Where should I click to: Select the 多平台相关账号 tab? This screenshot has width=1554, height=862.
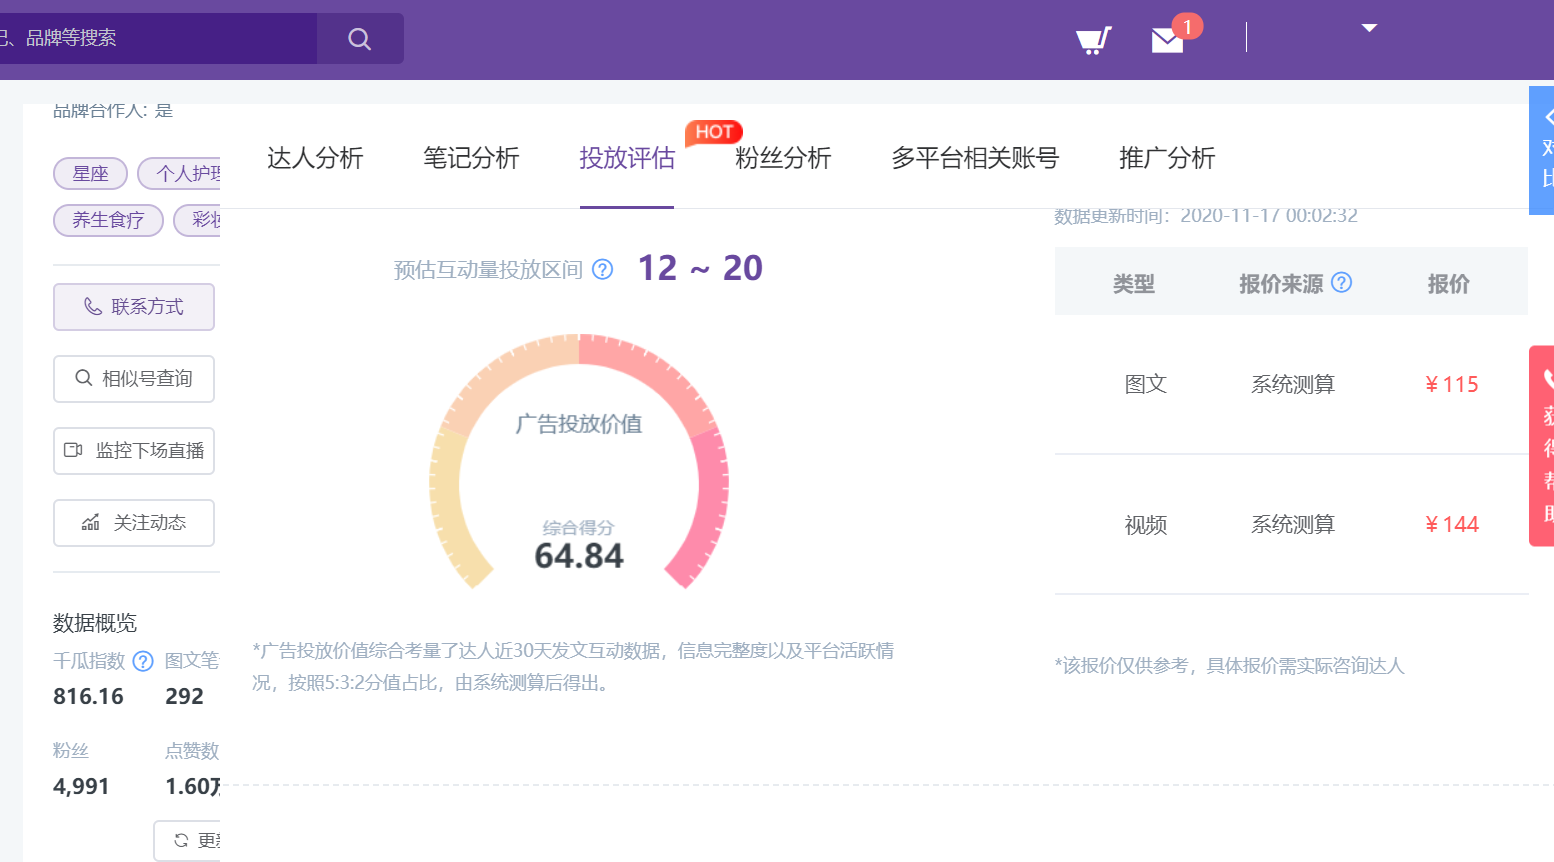coord(975,158)
